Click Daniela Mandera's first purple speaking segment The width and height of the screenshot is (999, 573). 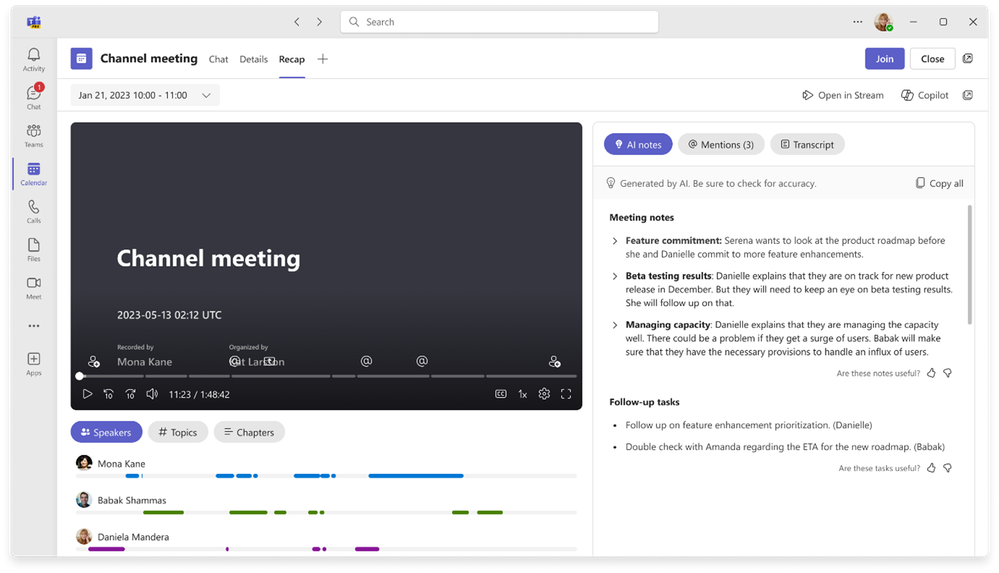(x=106, y=549)
